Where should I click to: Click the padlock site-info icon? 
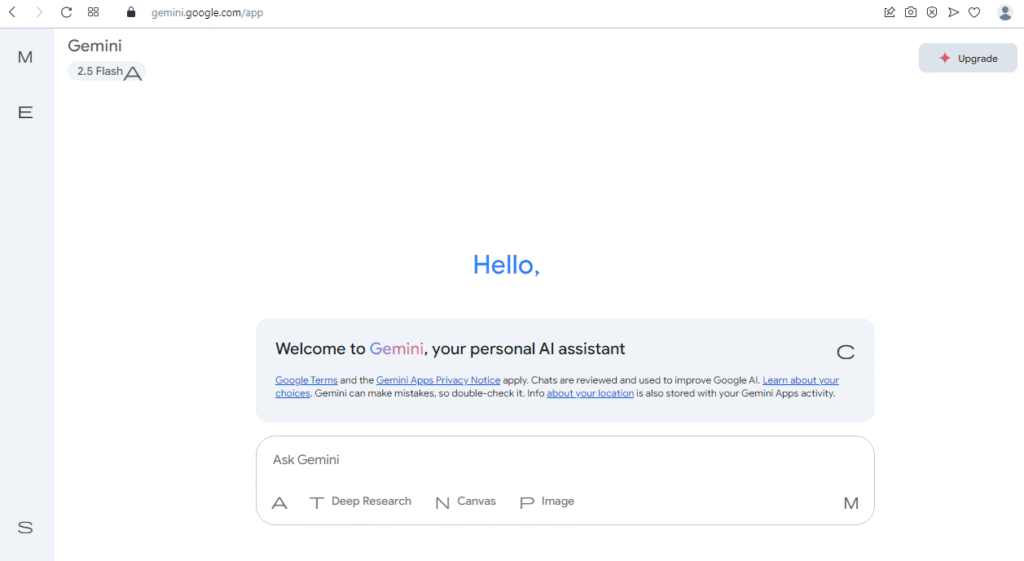[131, 12]
